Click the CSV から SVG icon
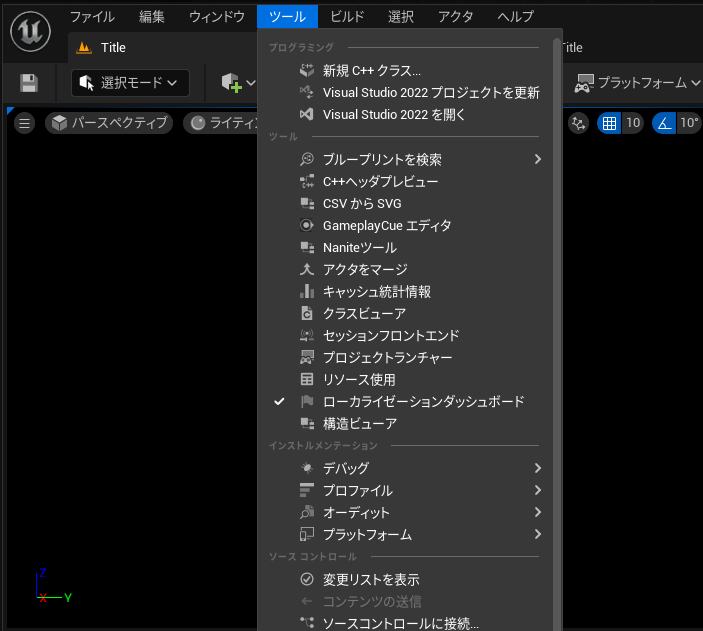This screenshot has height=631, width=703. coord(307,203)
